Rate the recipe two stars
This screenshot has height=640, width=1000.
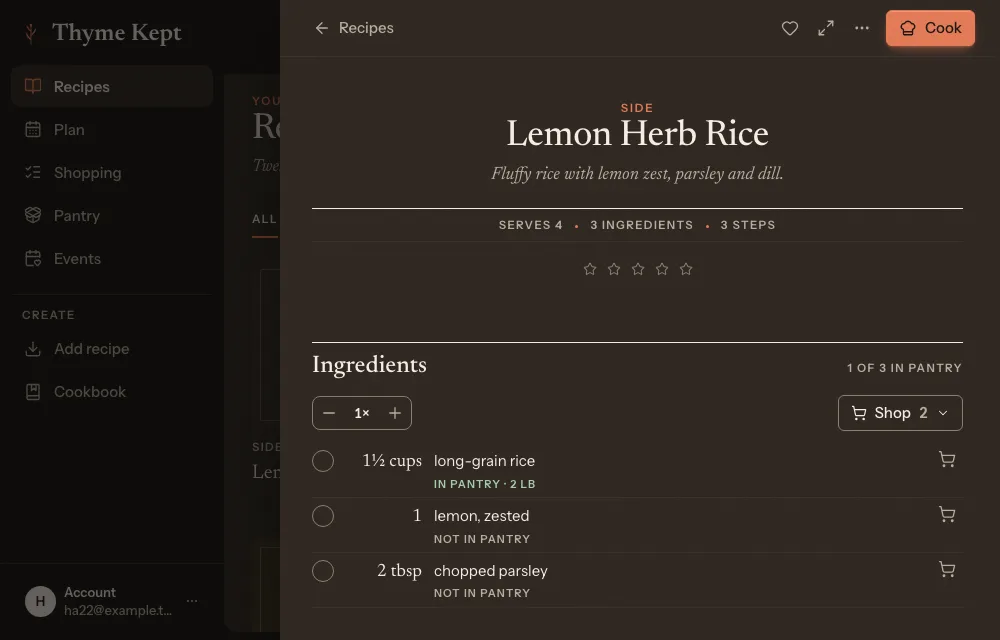pos(614,269)
